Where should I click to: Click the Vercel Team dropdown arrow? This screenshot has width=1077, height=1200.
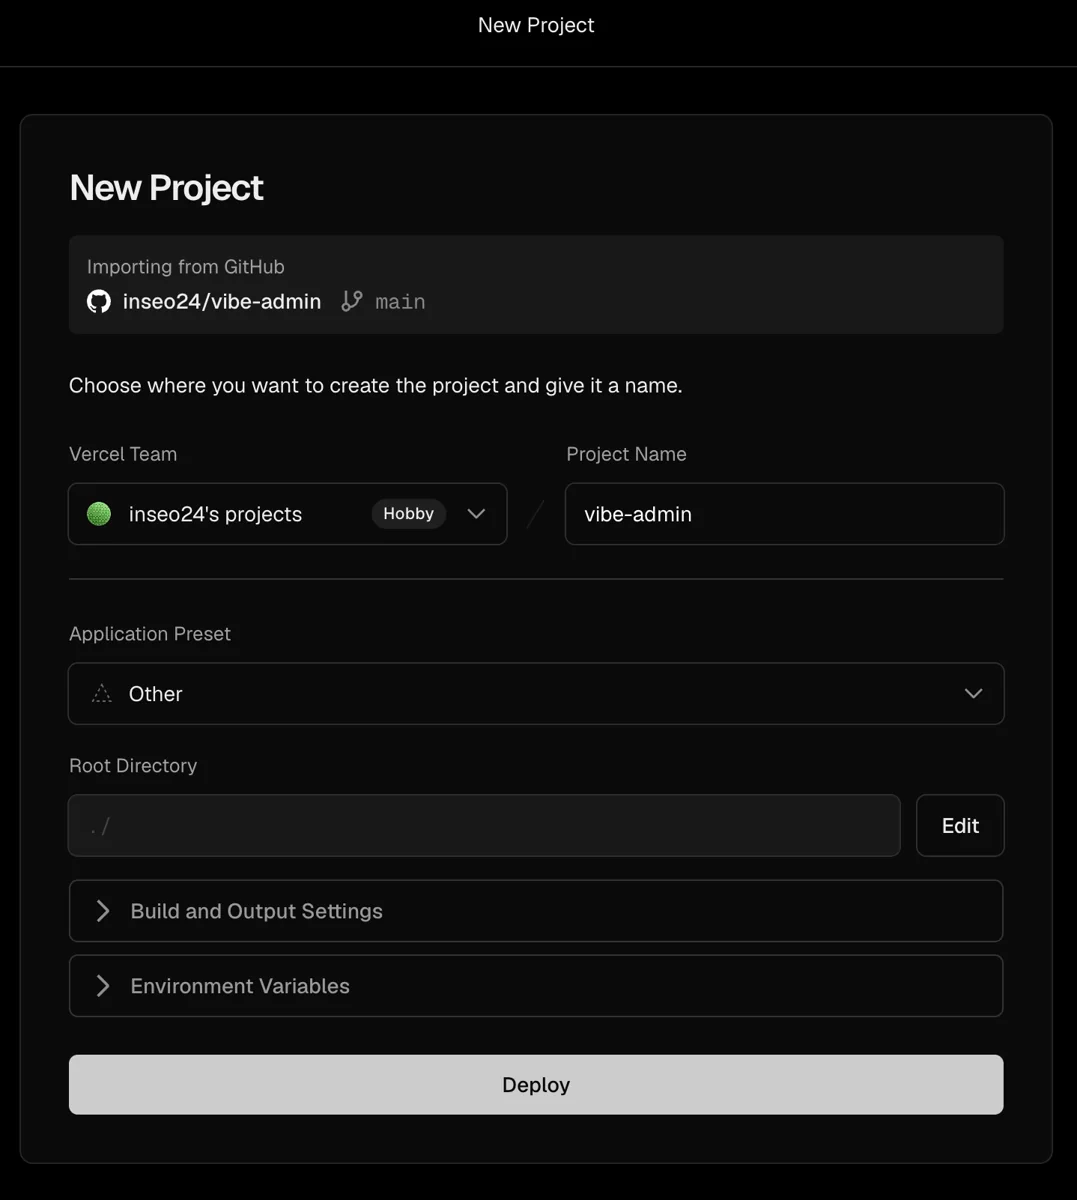point(476,514)
